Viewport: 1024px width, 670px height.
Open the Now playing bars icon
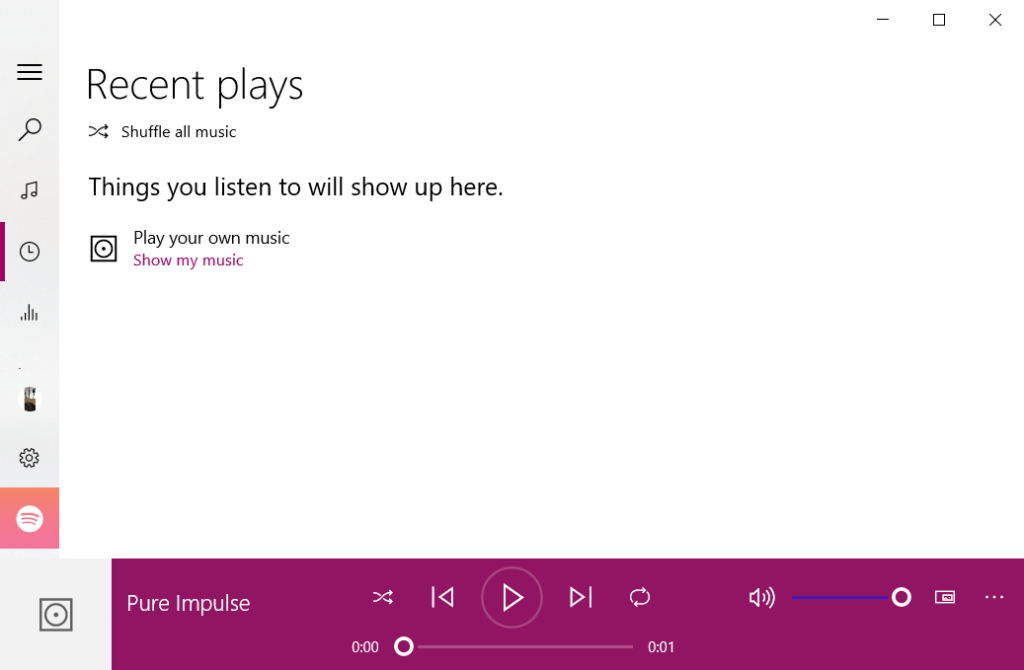pyautogui.click(x=29, y=312)
